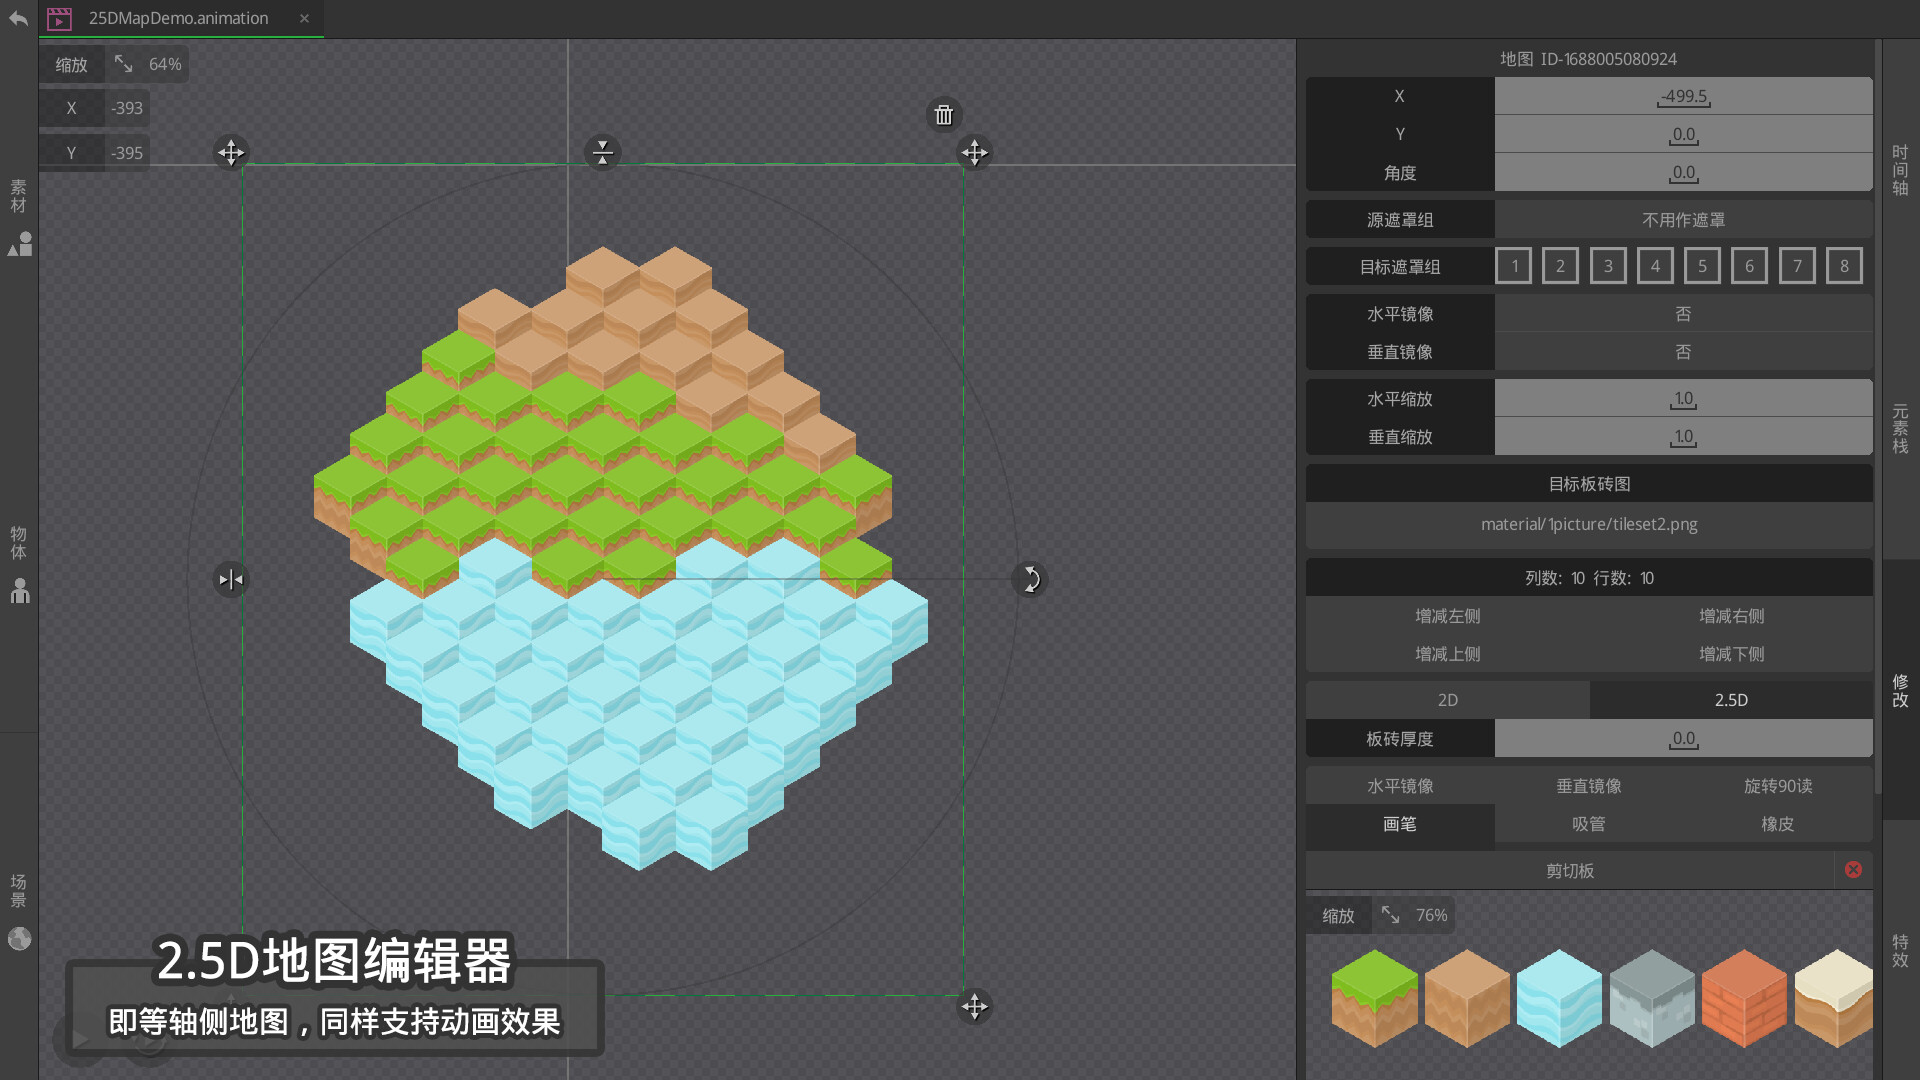Screen dimensions: 1920x1080
Task: Click the vertical flip handle at top
Action: pos(602,152)
